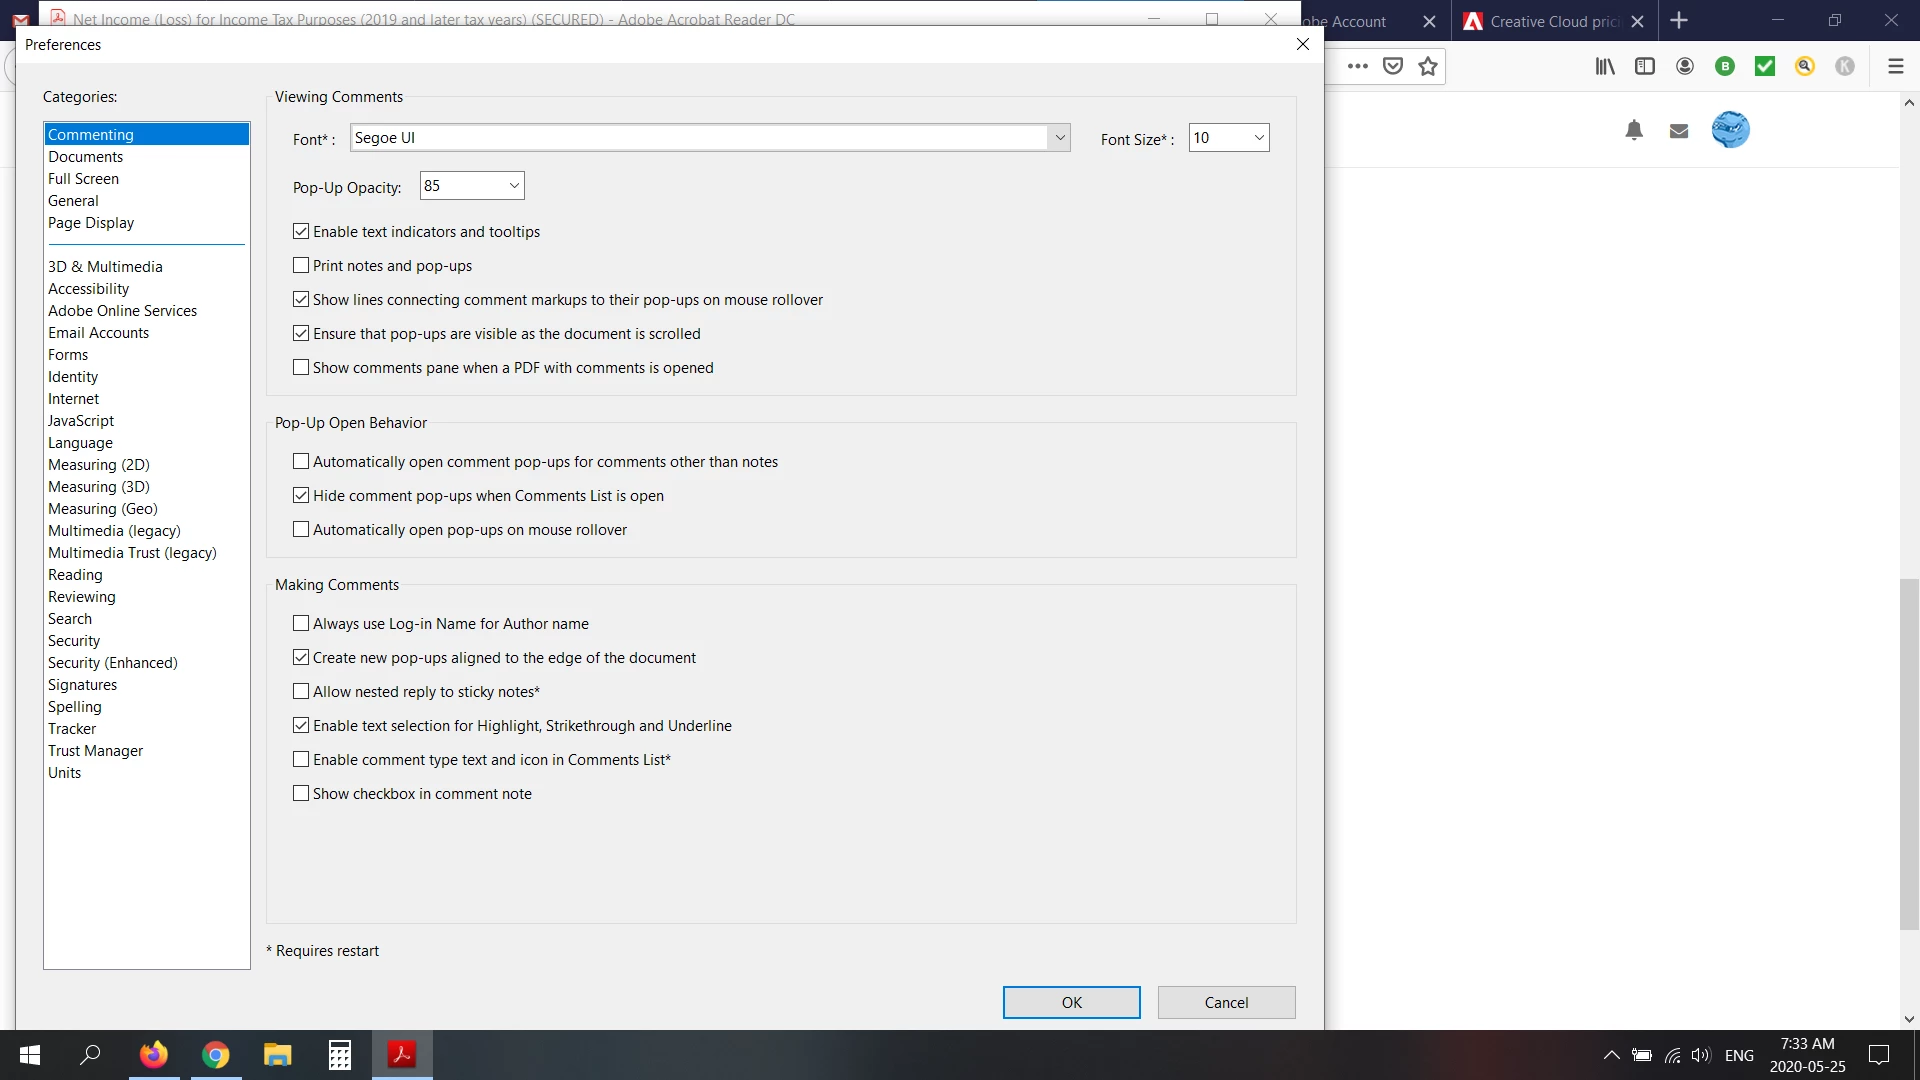1920x1080 pixels.
Task: Click the notification bell icon
Action: (1634, 130)
